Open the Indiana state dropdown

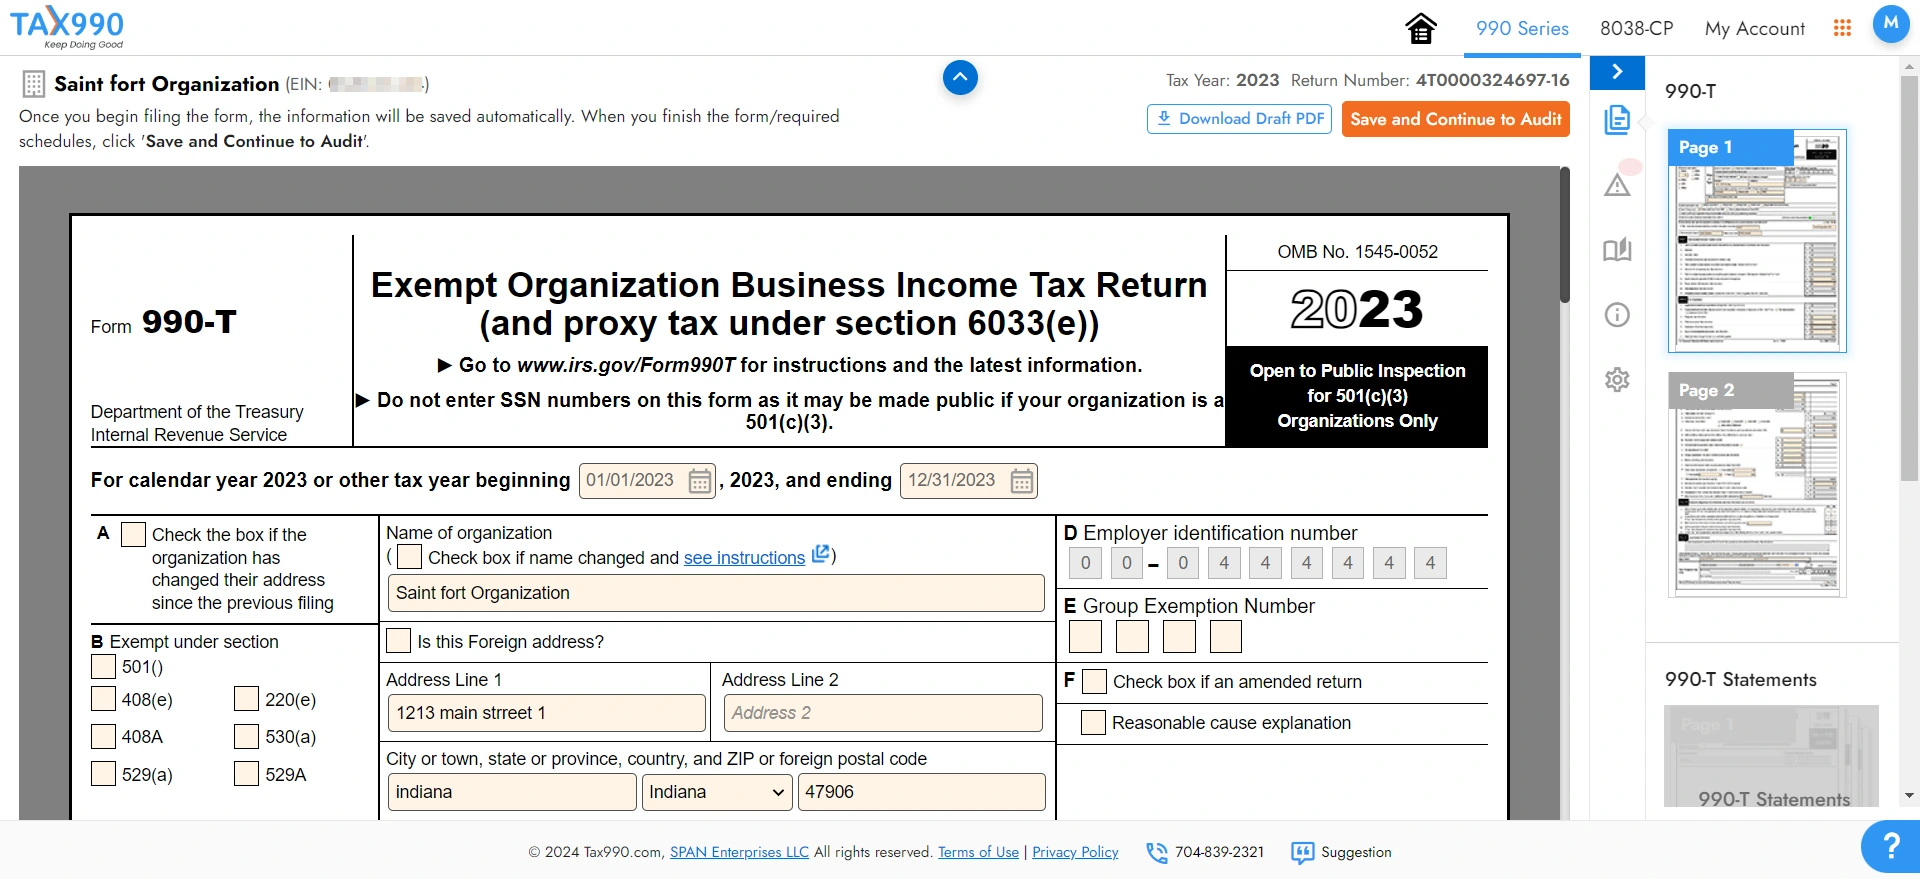716,792
